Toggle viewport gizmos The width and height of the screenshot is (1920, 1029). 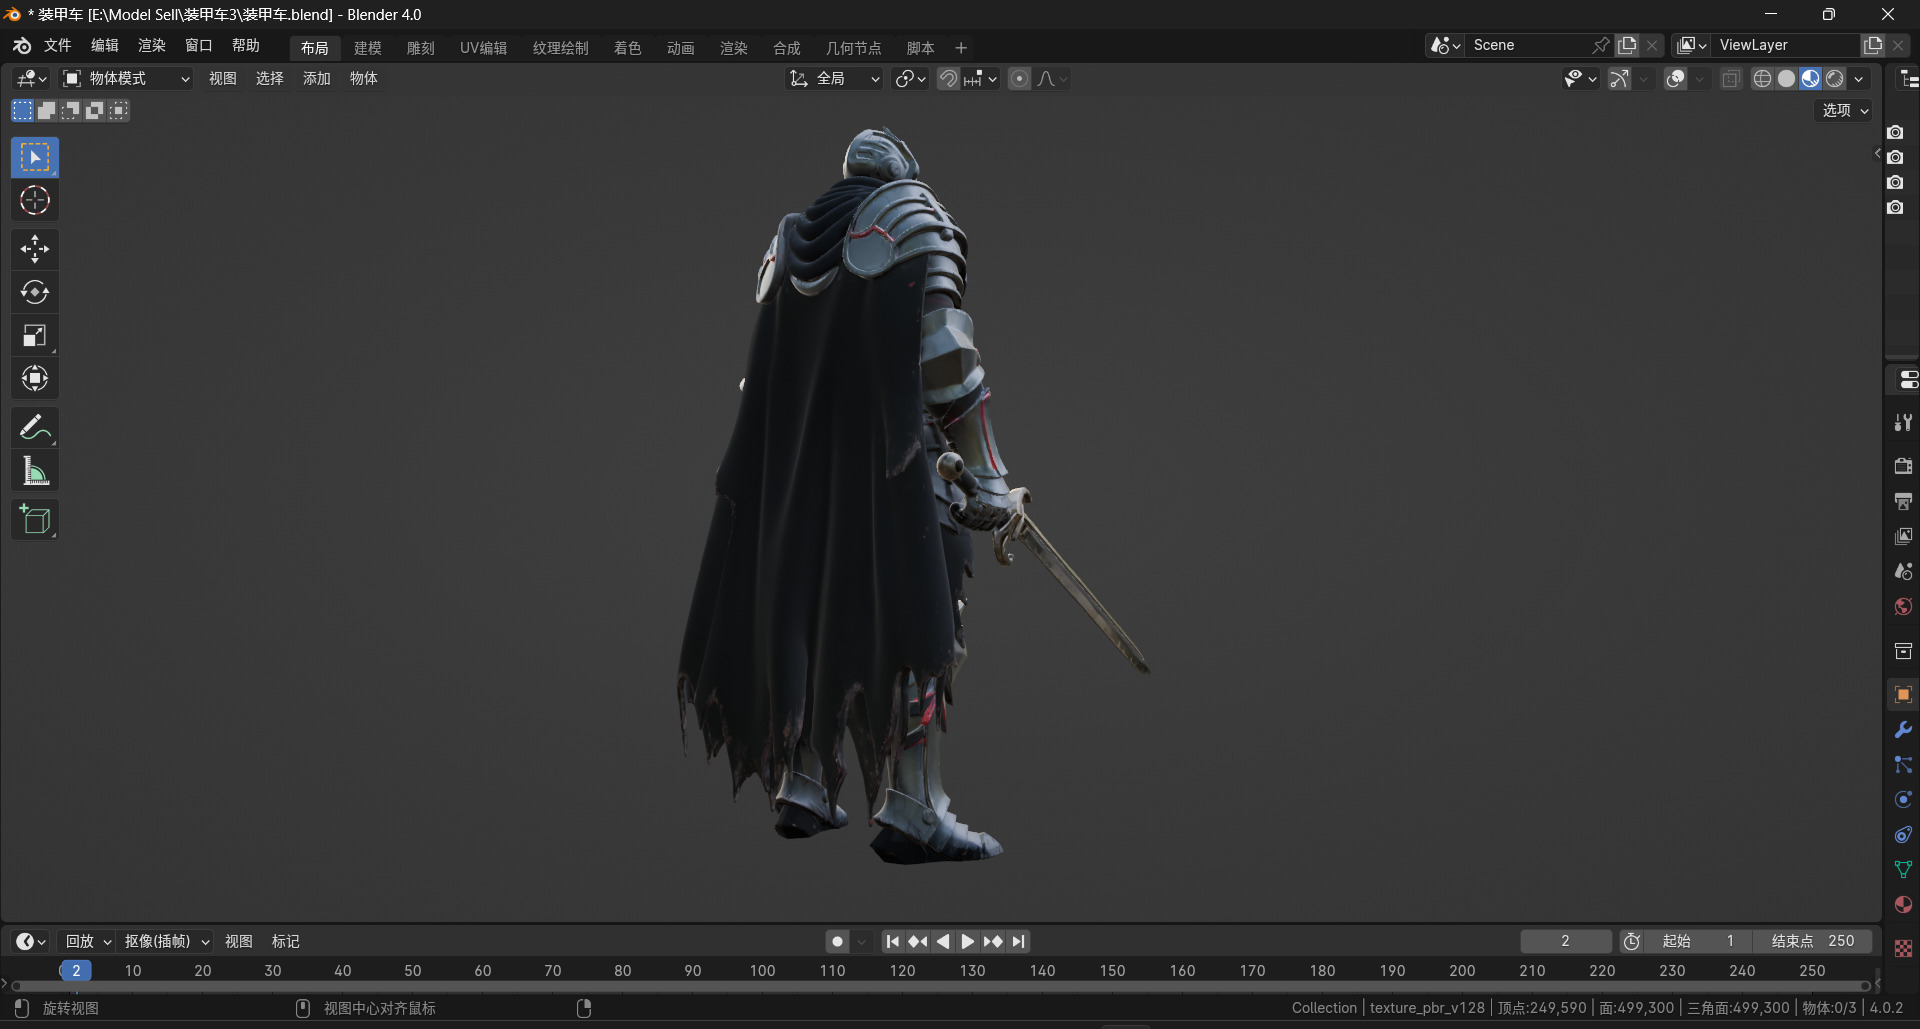[x=1620, y=79]
